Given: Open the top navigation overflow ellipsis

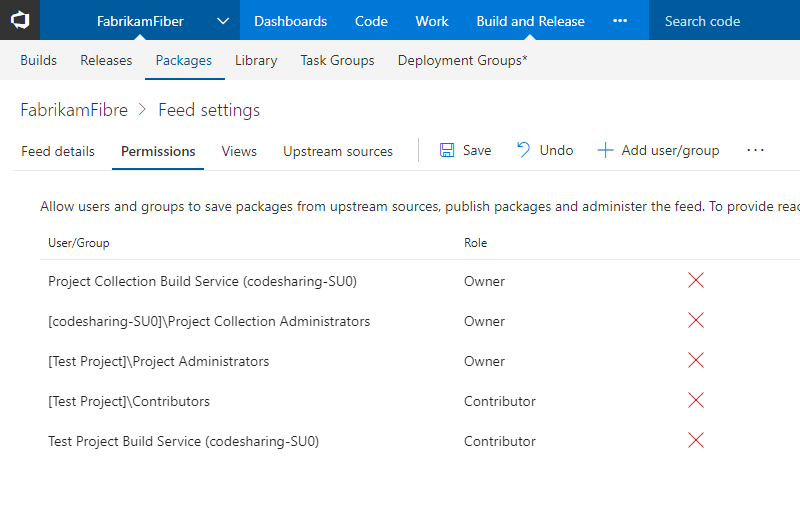Looking at the screenshot, I should pos(620,21).
